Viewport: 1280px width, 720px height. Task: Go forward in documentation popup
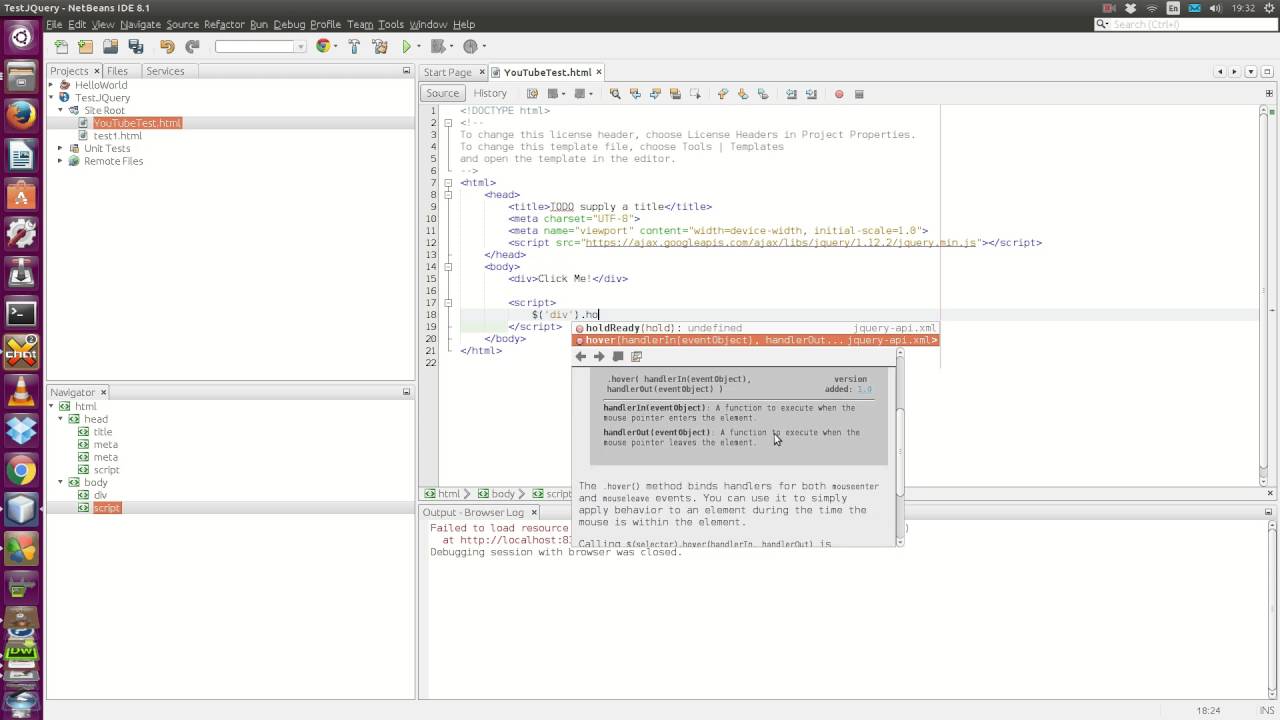point(599,356)
